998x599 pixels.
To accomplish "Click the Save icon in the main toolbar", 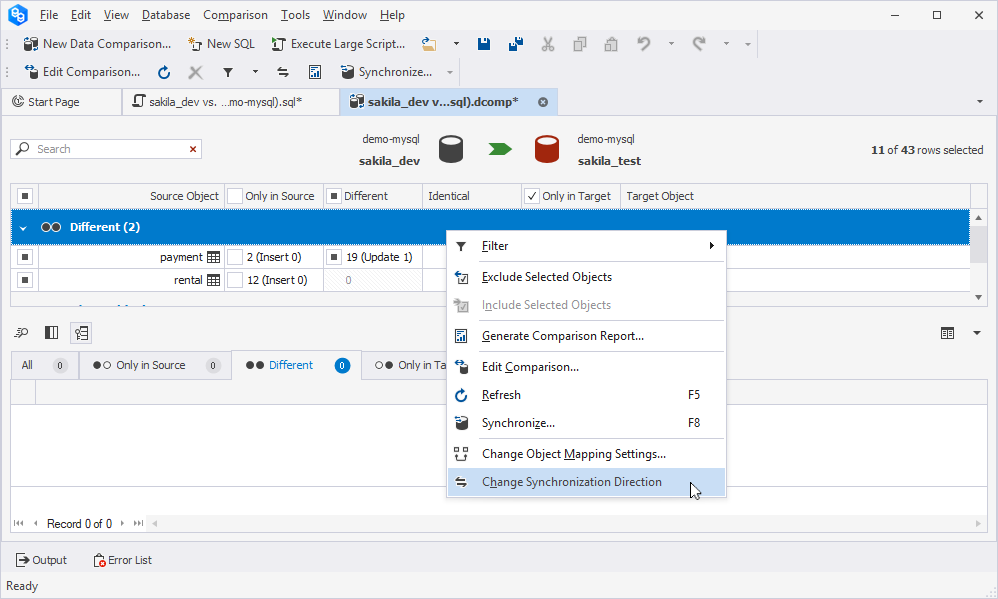I will pyautogui.click(x=484, y=44).
